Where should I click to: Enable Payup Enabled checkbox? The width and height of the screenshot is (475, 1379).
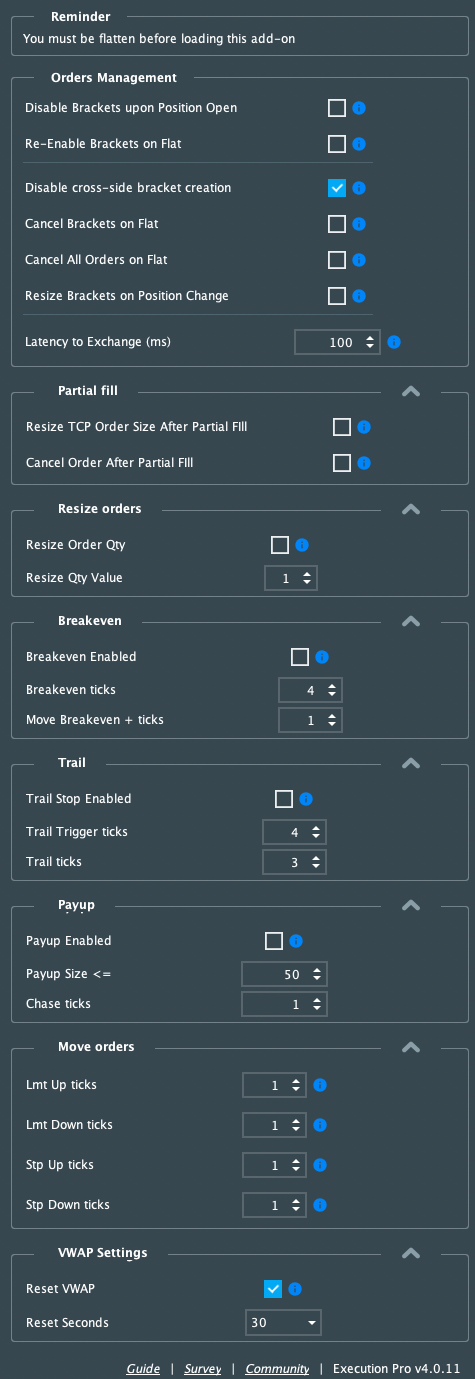[274, 941]
